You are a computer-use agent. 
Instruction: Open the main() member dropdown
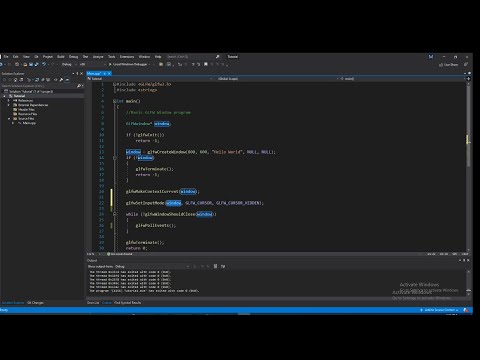click(402, 79)
